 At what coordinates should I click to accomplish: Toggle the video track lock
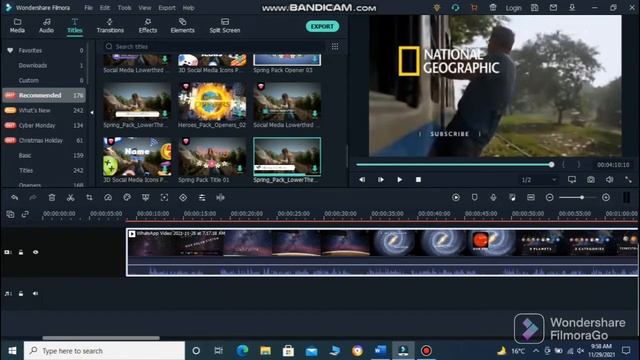tap(21, 252)
